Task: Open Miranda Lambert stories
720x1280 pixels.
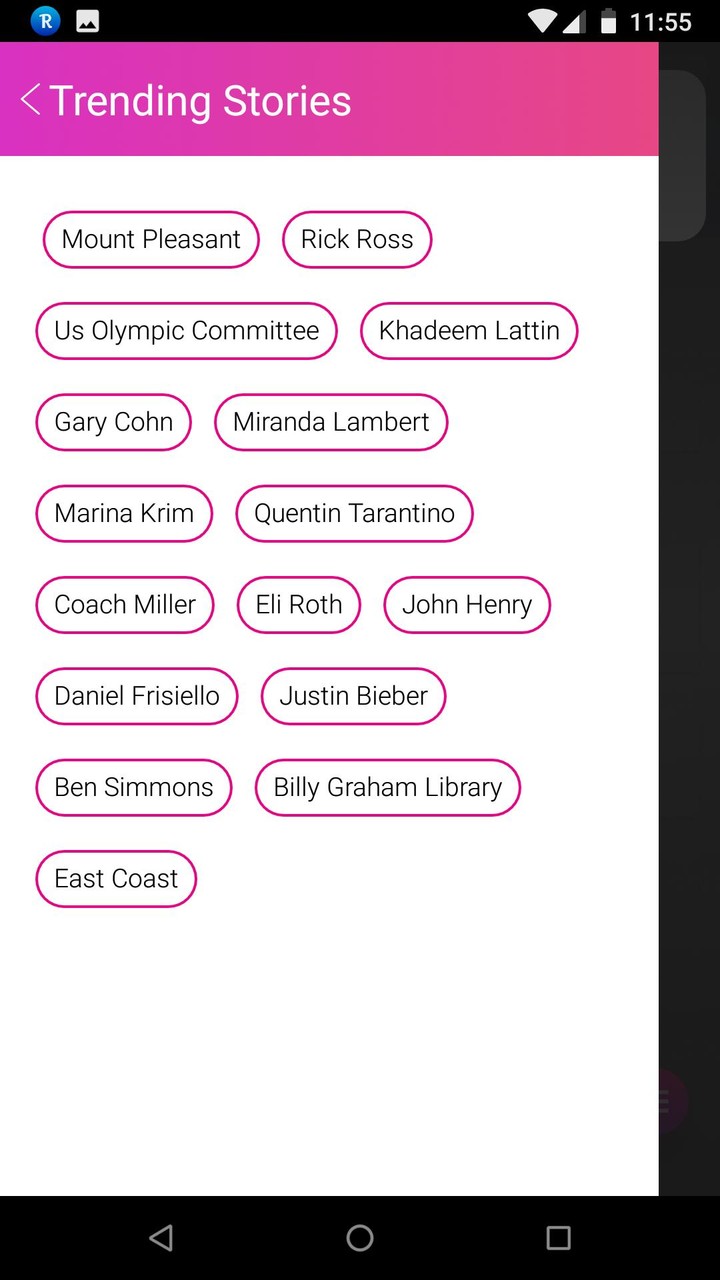Action: tap(331, 422)
